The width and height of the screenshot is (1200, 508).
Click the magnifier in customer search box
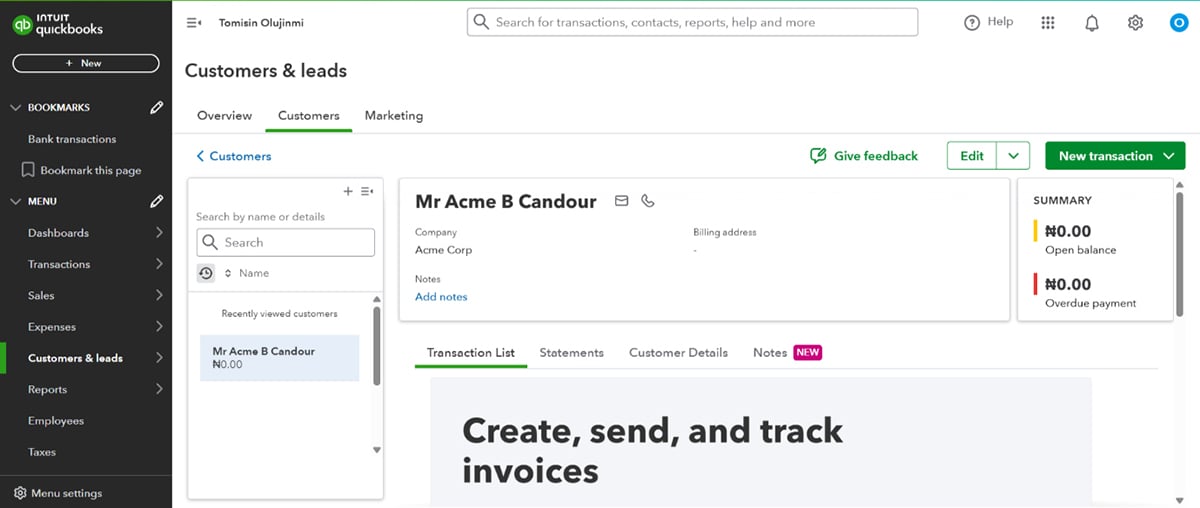tap(210, 242)
